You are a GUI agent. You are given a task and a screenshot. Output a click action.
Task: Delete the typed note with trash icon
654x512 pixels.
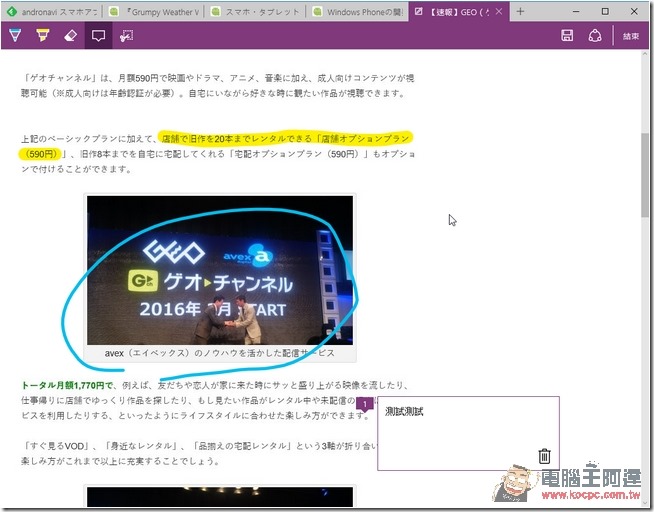pos(544,456)
